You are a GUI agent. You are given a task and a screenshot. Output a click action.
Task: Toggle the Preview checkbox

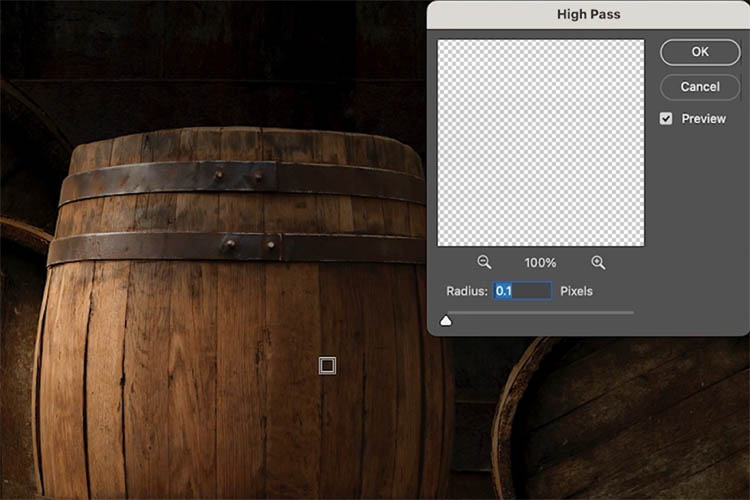pyautogui.click(x=666, y=118)
